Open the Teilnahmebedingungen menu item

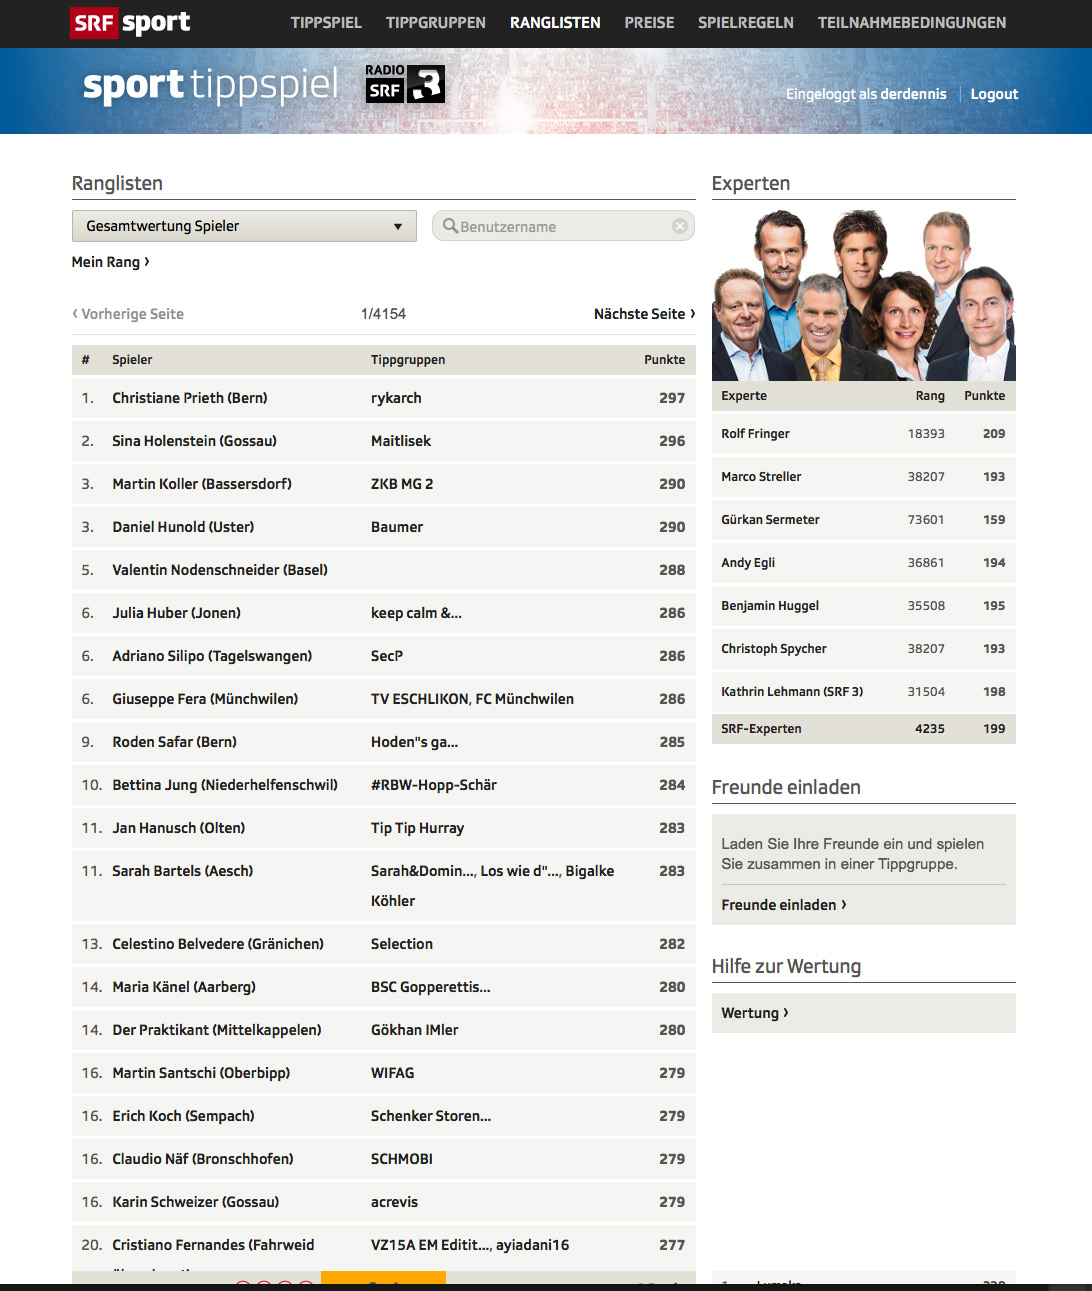click(x=912, y=22)
